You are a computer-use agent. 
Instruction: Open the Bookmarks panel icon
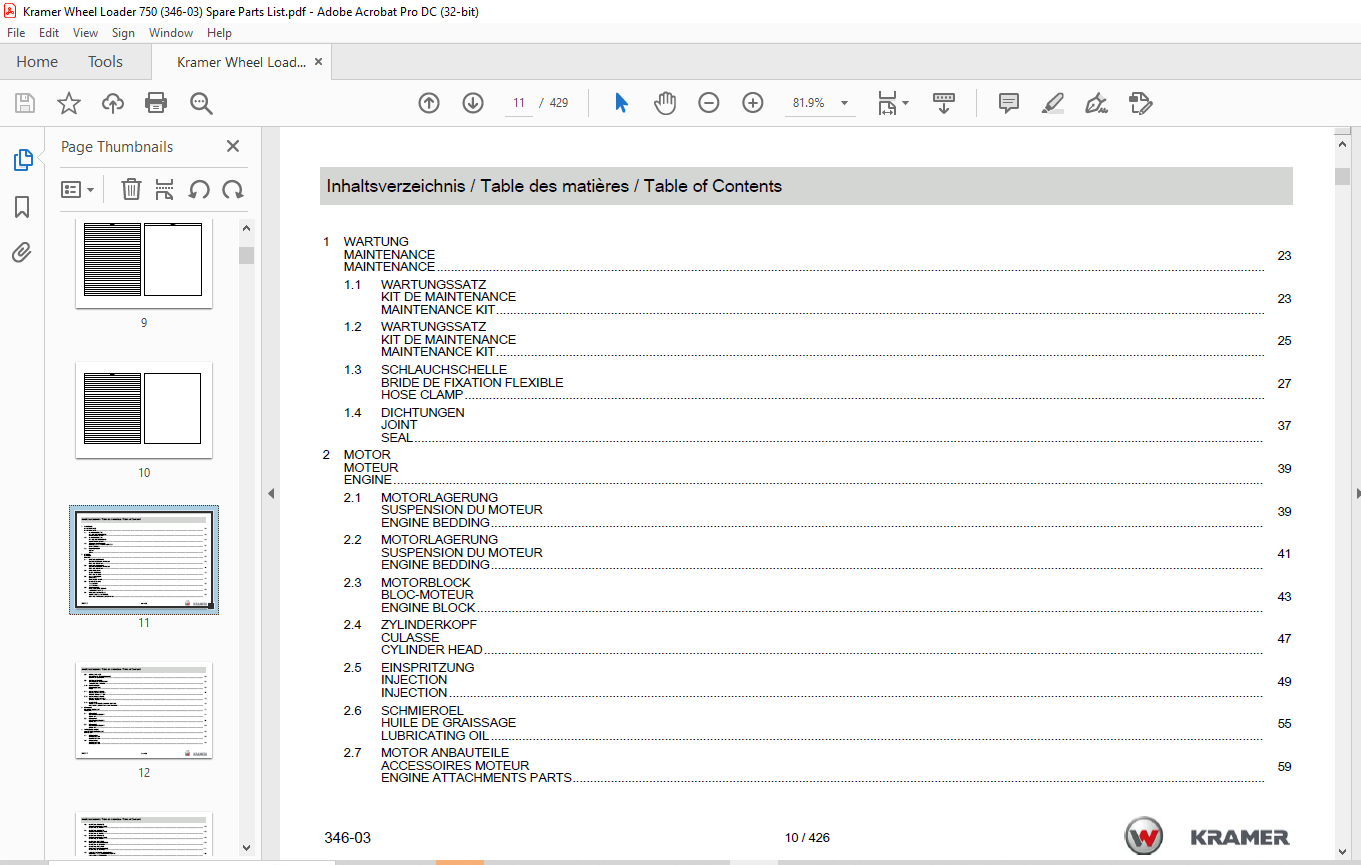click(x=22, y=207)
